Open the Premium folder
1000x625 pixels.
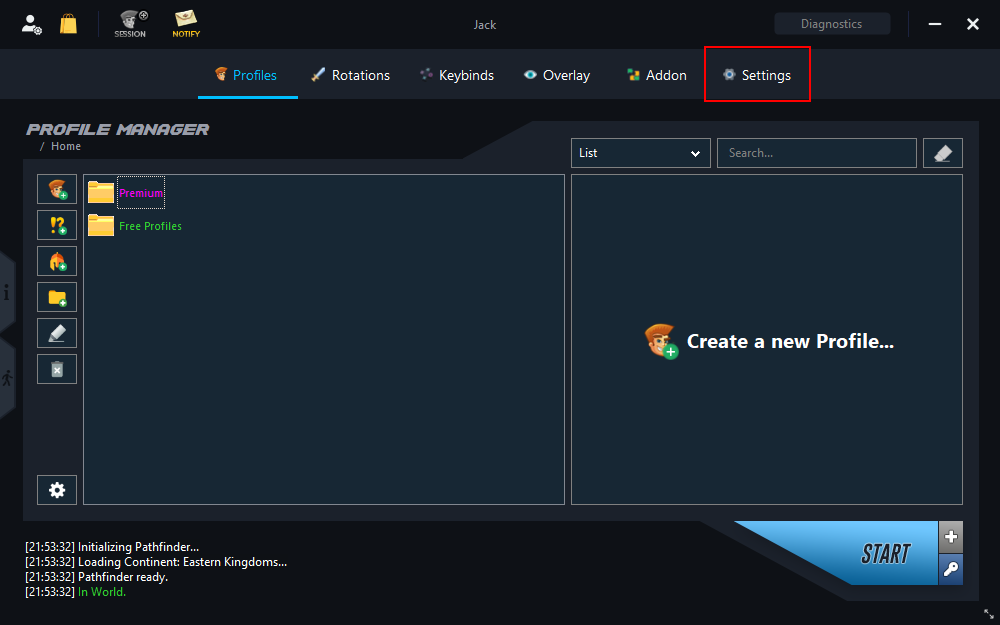[x=127, y=192]
